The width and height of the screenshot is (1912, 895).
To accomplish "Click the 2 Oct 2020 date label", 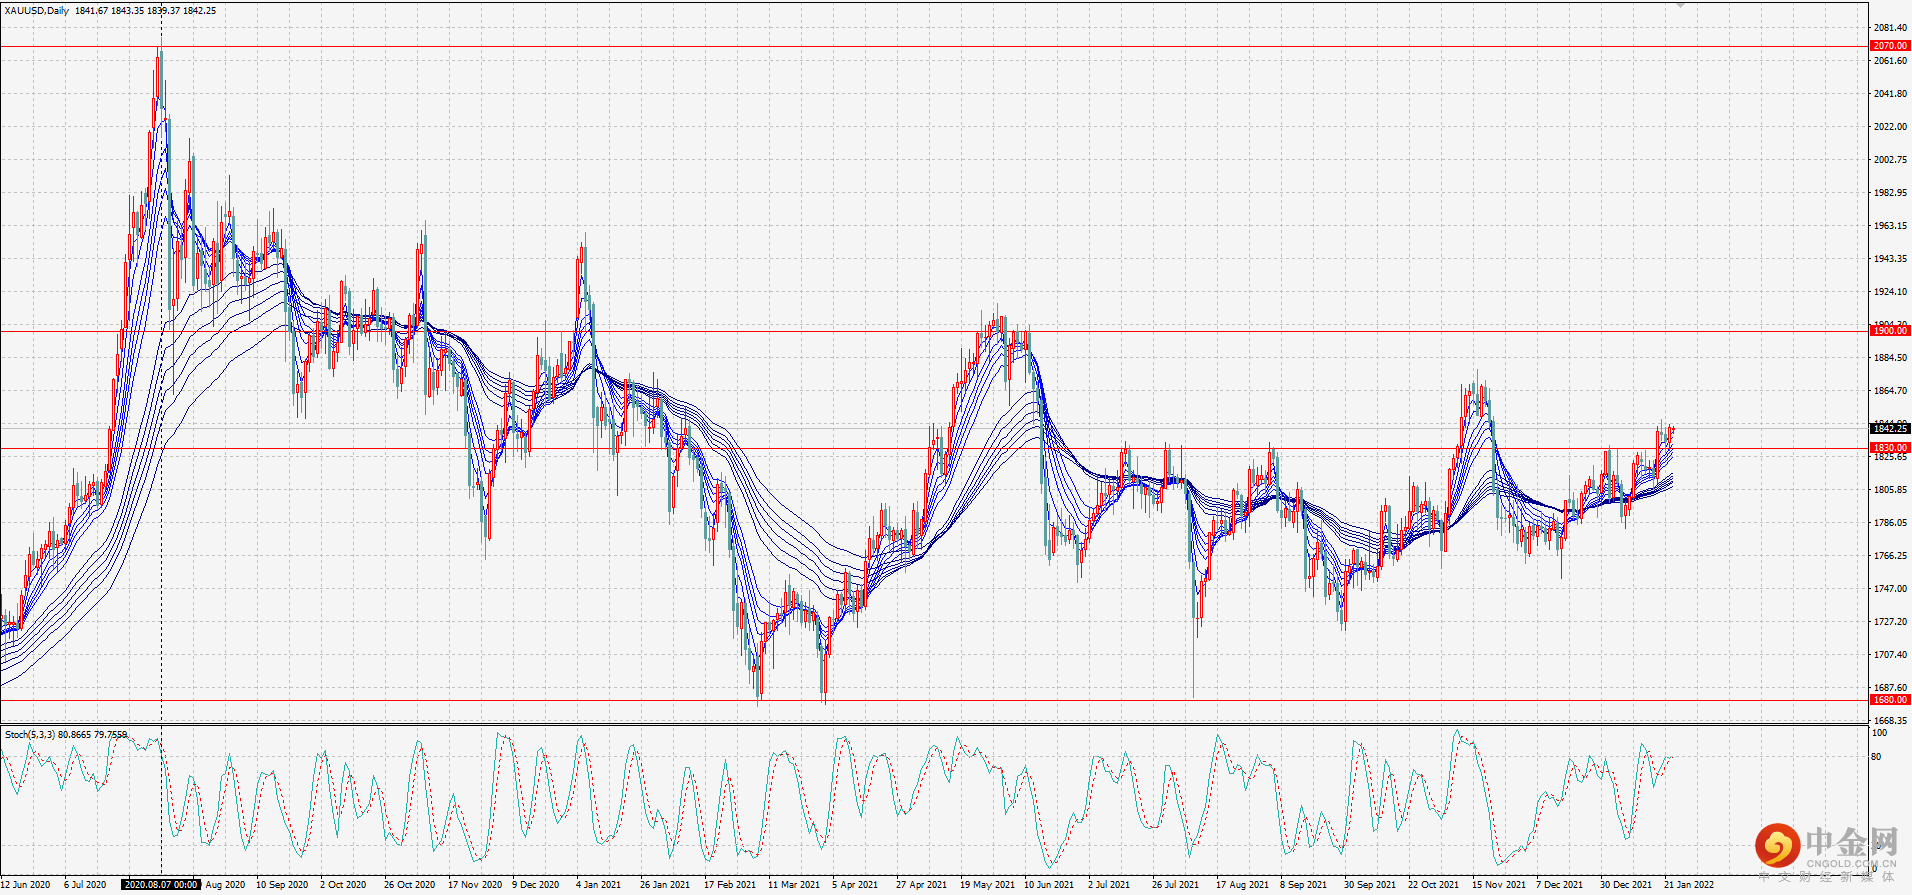I will (343, 885).
